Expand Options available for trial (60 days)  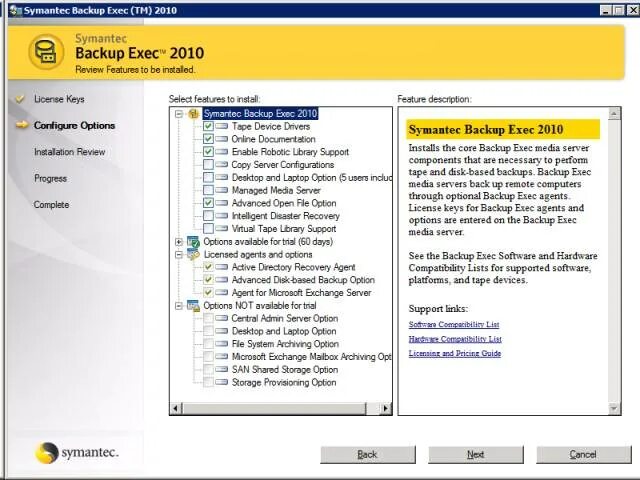click(x=178, y=242)
